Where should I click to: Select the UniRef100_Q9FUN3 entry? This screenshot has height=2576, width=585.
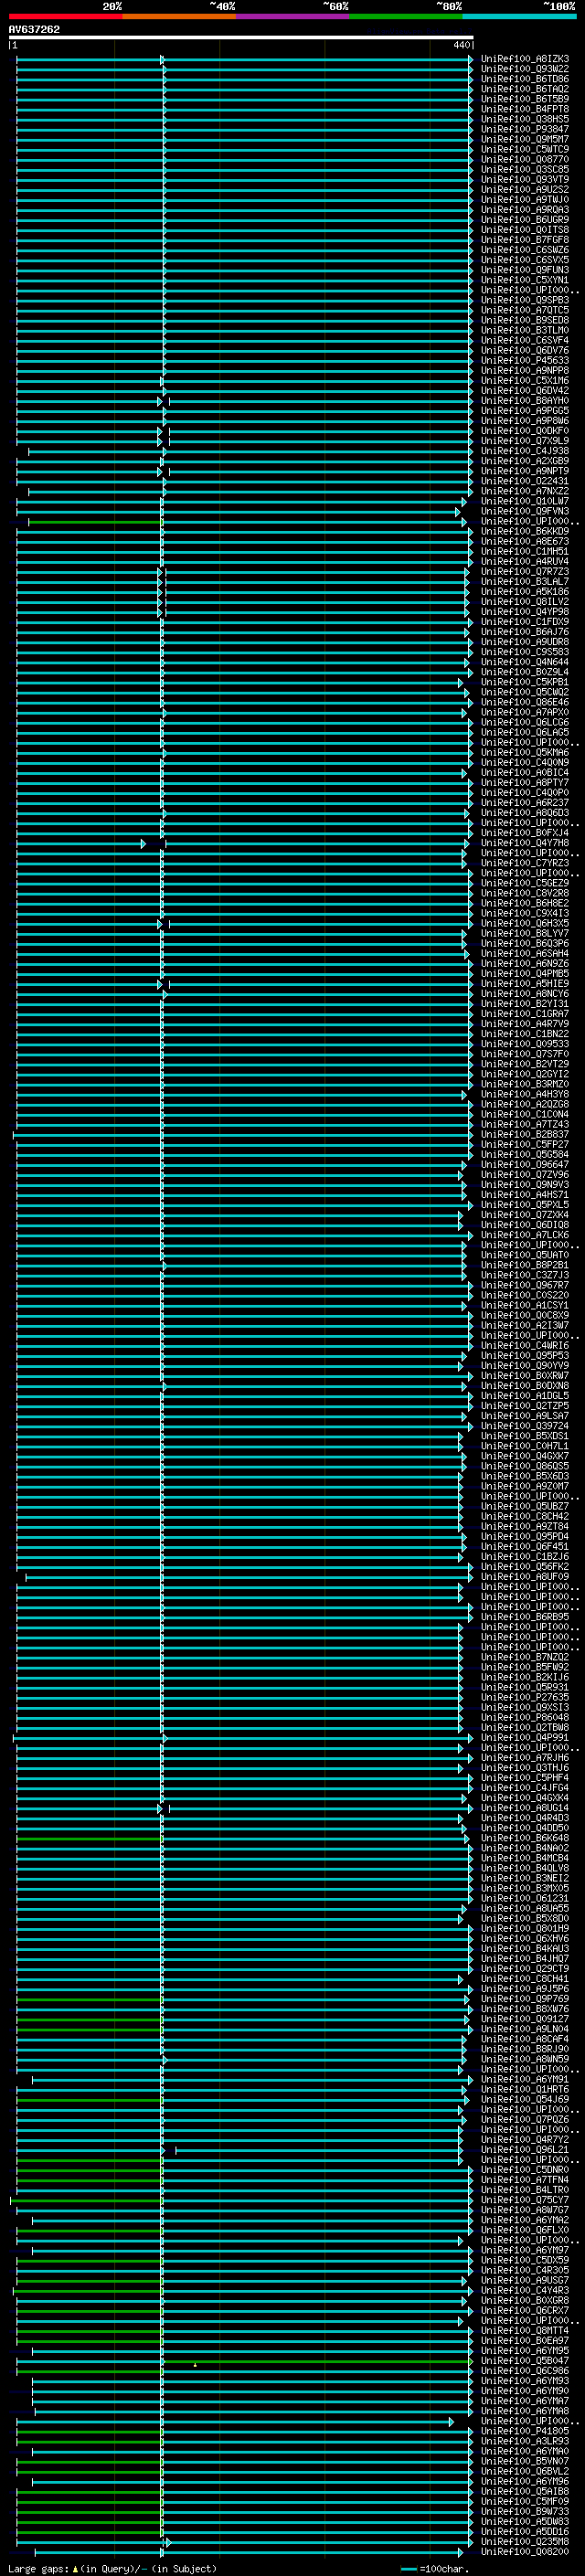tap(525, 270)
